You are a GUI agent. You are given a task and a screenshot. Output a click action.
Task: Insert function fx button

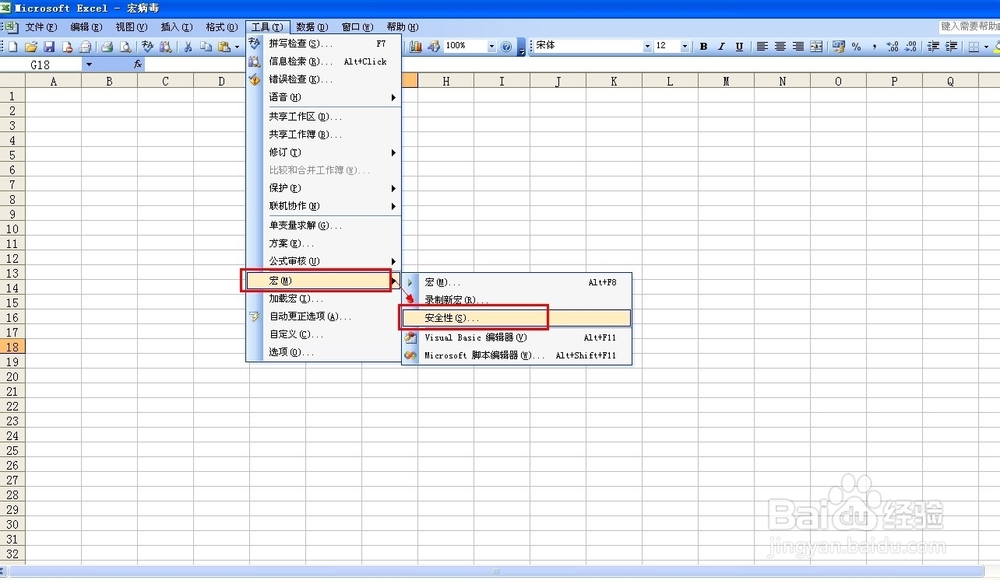coord(138,64)
